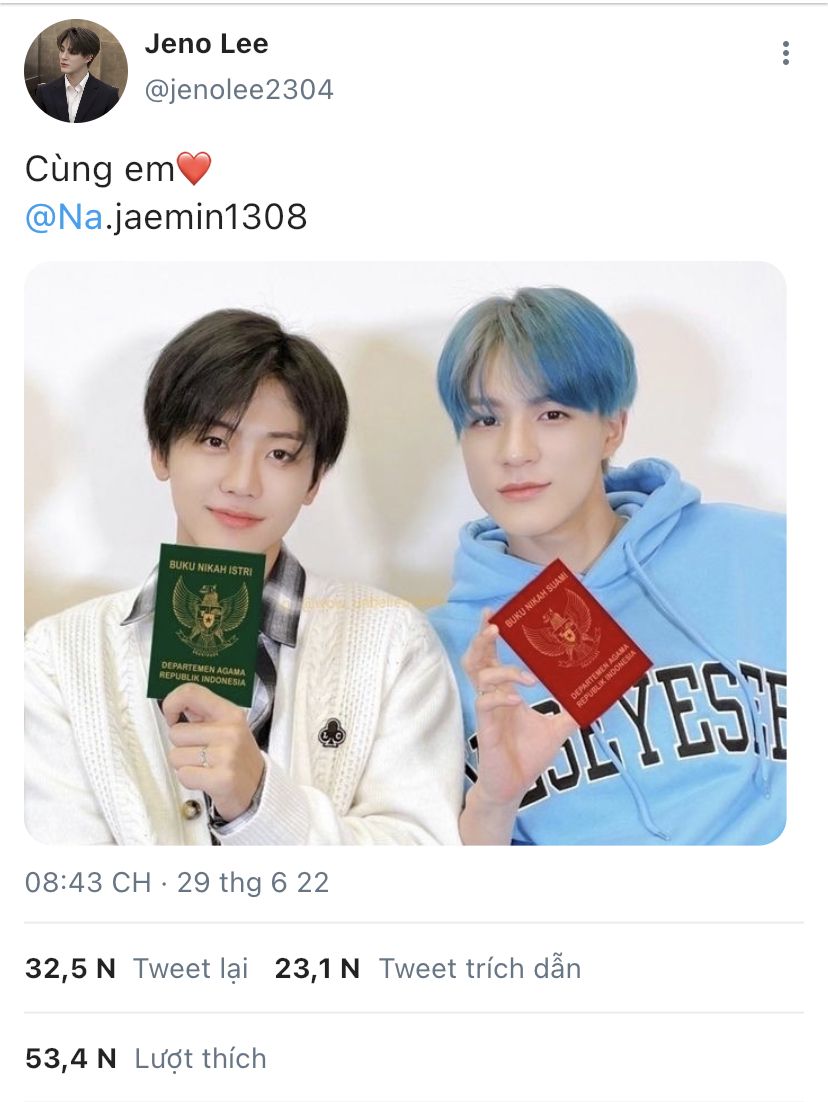Open the three-dot more options menu
Viewport: 828px width, 1102px height.
coord(785,53)
